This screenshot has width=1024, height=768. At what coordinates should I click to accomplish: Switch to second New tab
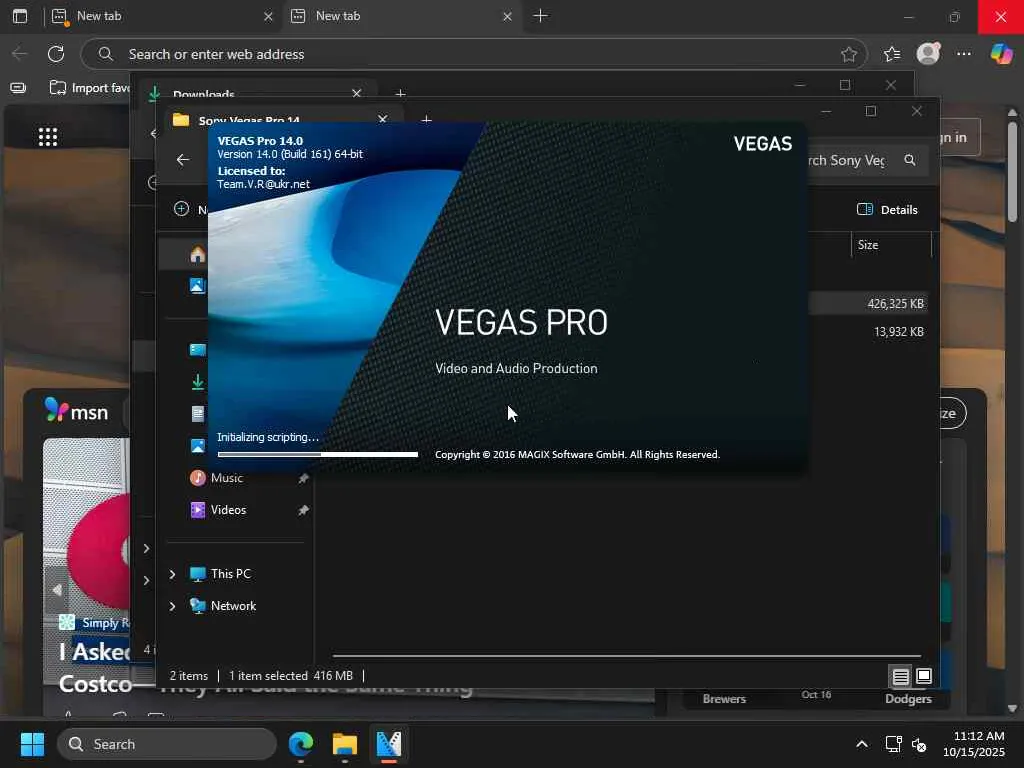(401, 16)
